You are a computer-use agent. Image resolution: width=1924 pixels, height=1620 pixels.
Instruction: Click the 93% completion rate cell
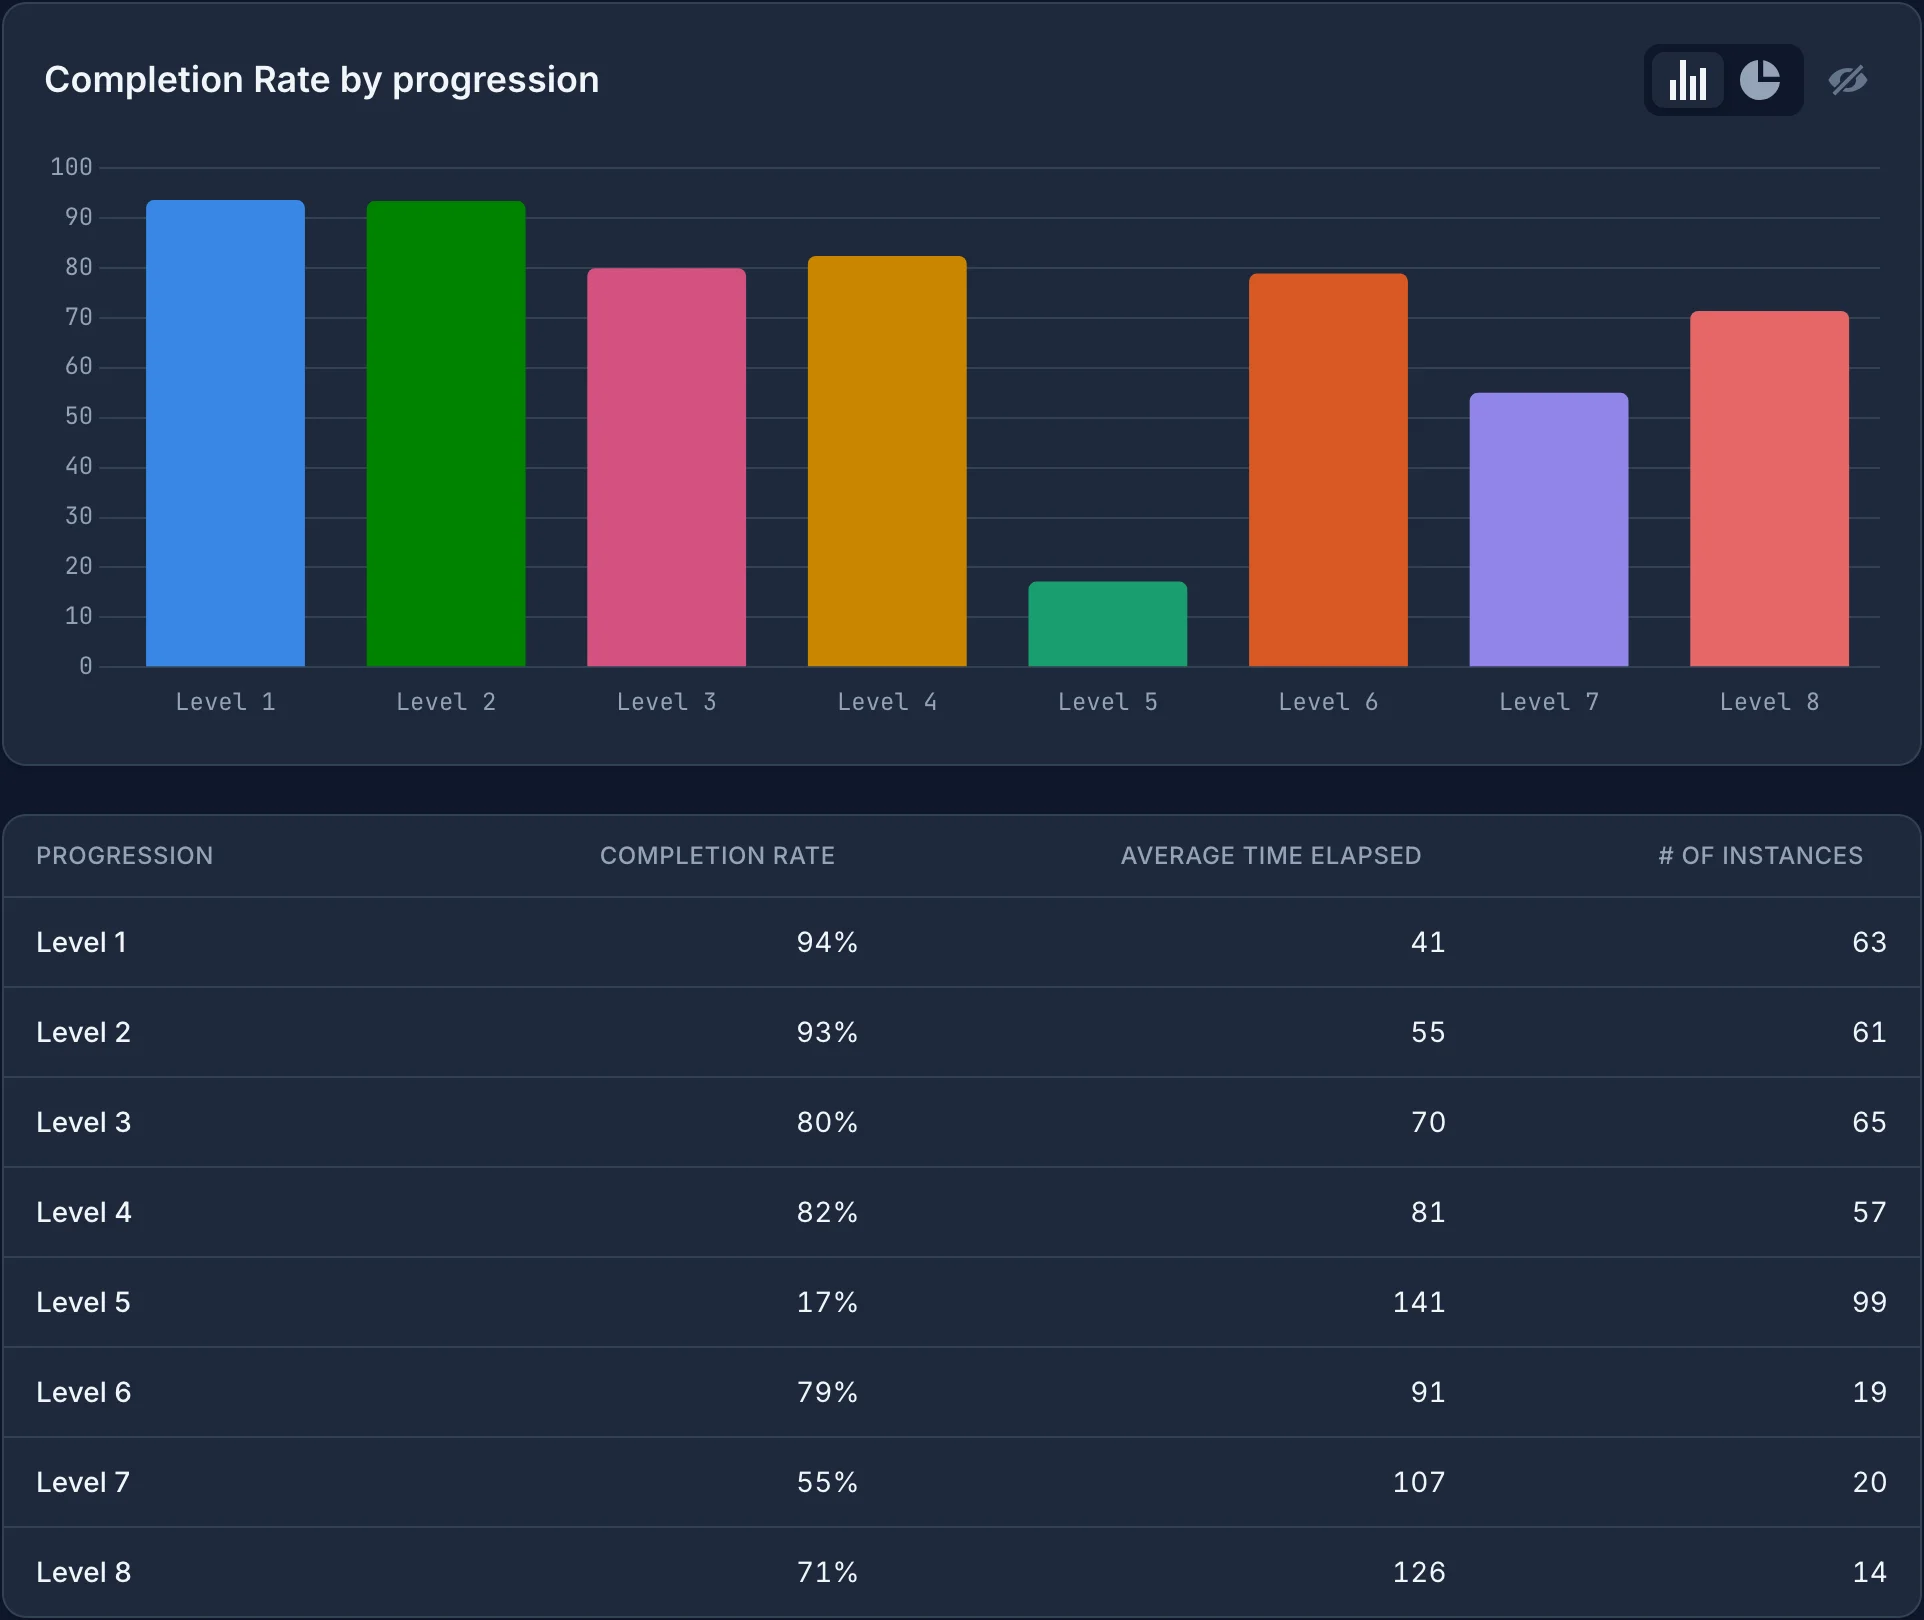point(827,1032)
